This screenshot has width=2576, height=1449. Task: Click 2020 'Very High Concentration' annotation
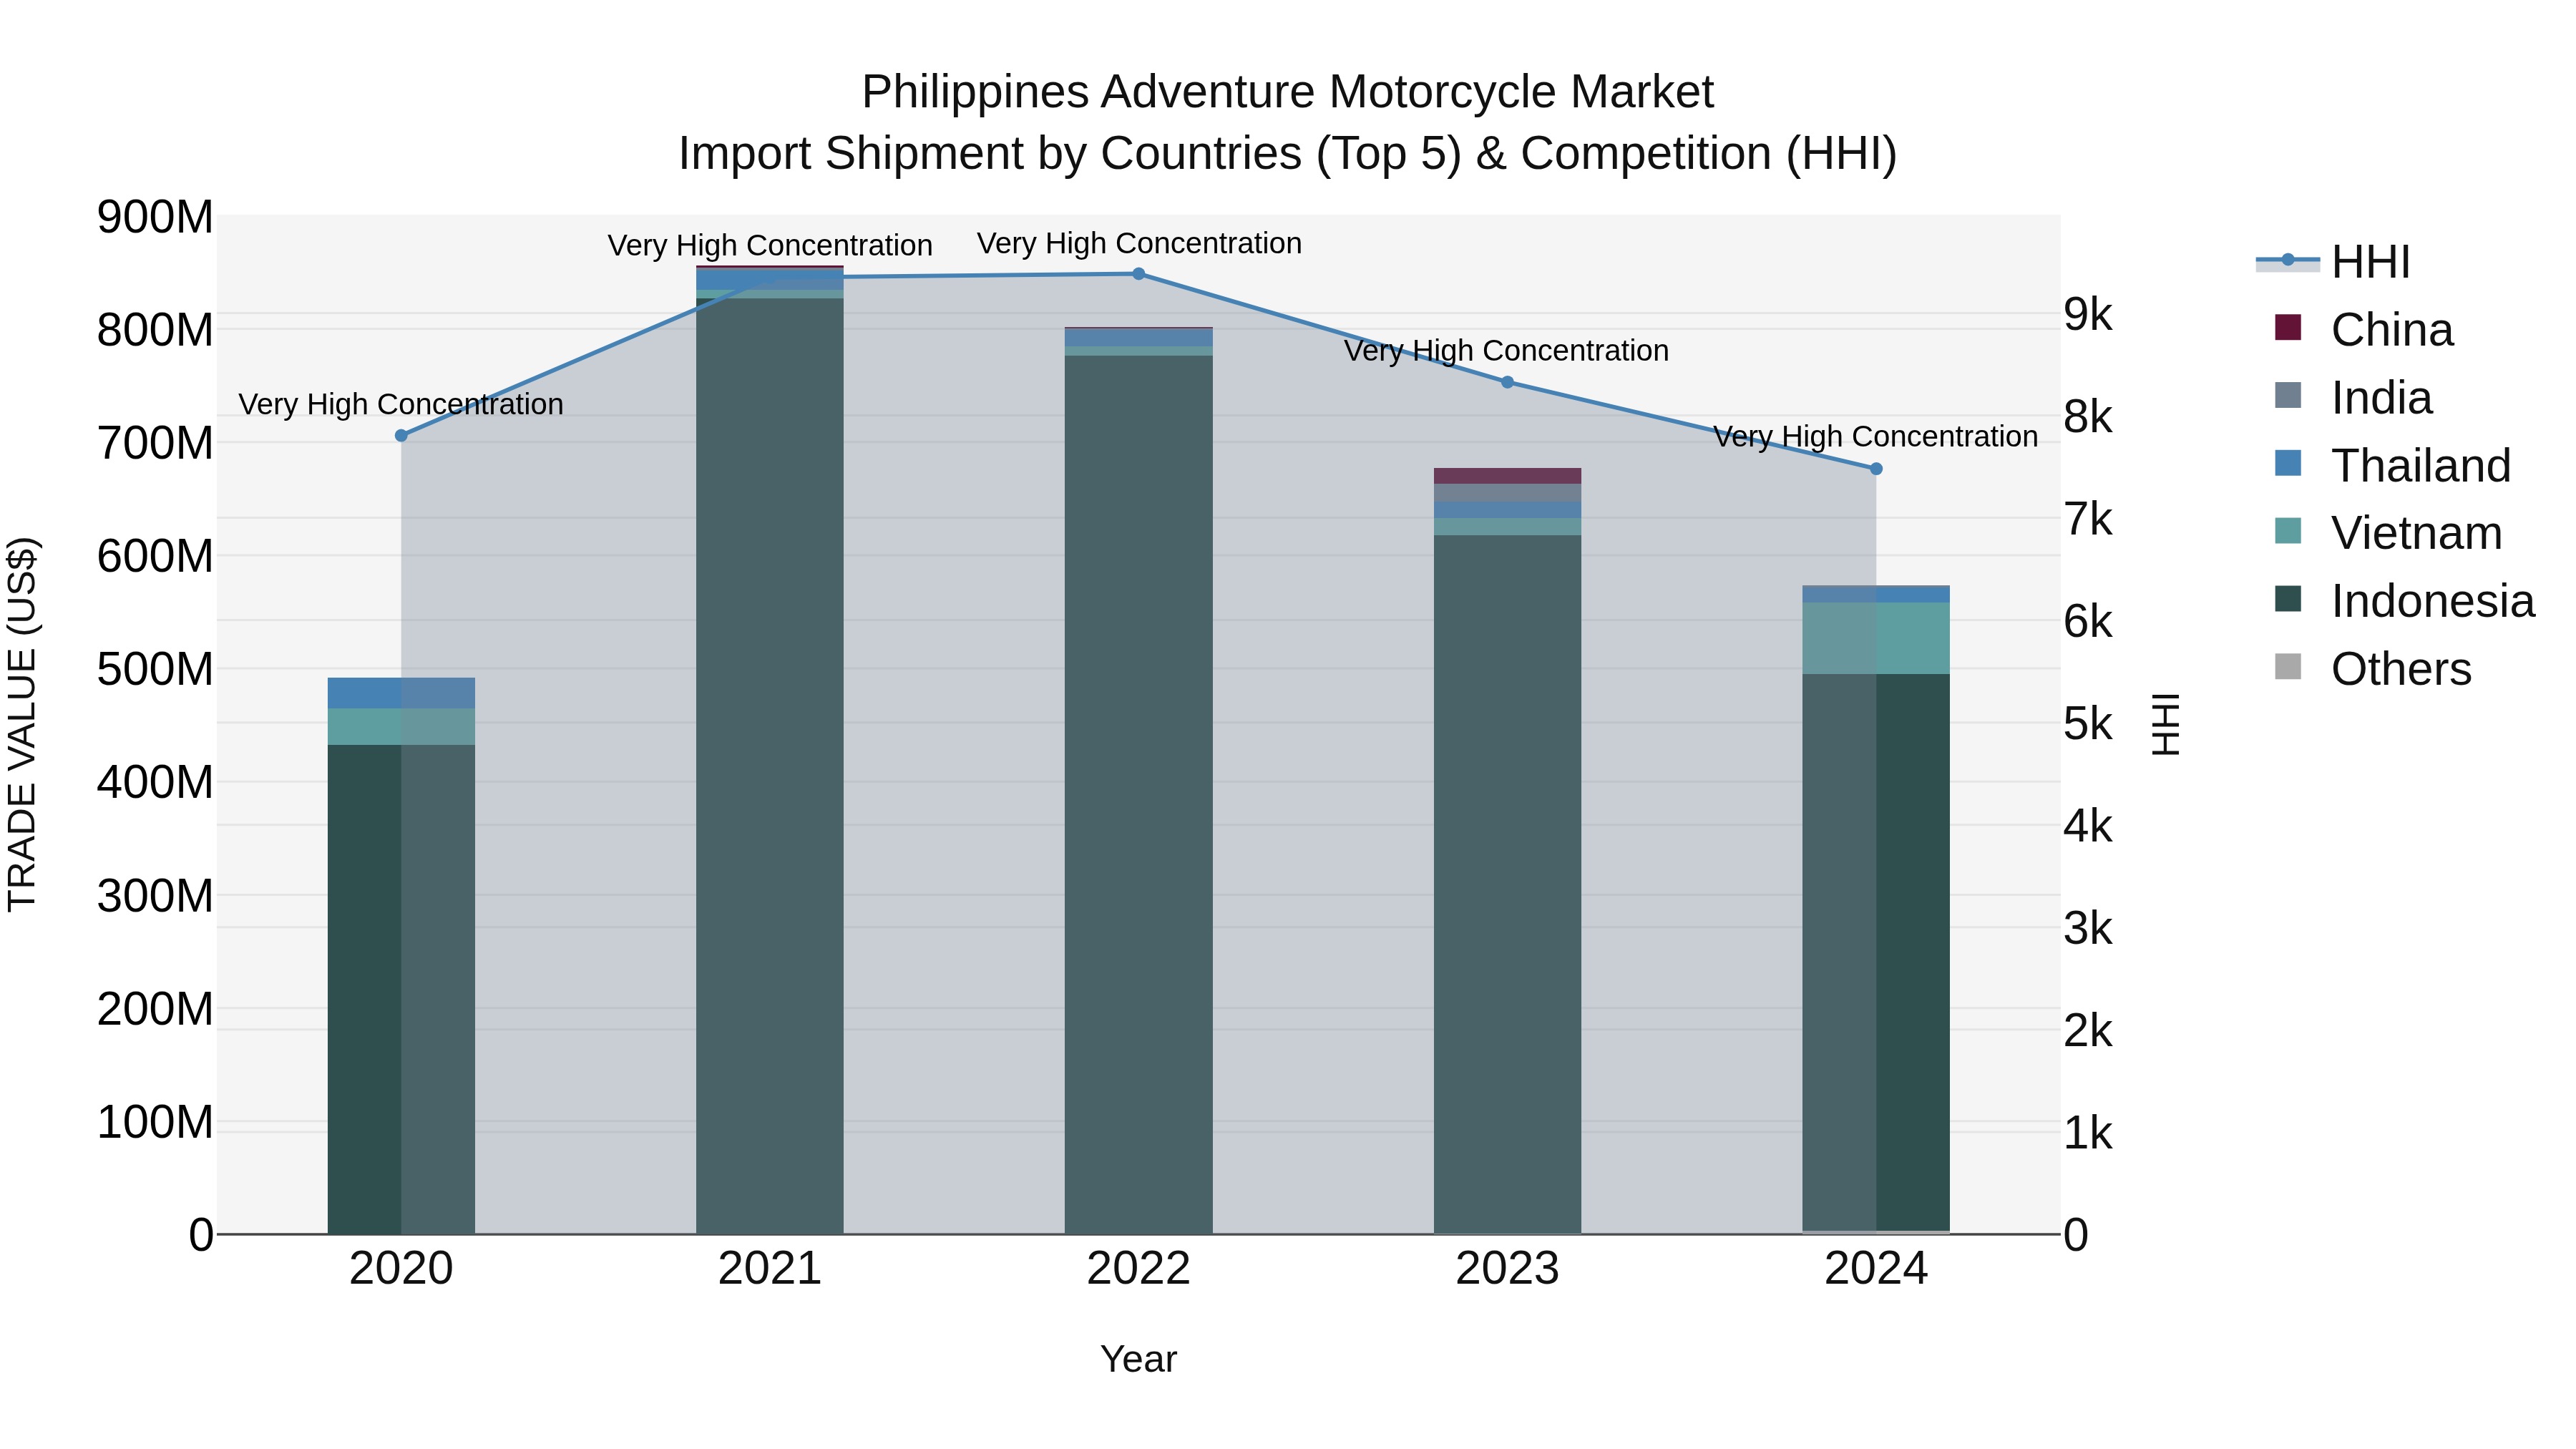coord(401,404)
